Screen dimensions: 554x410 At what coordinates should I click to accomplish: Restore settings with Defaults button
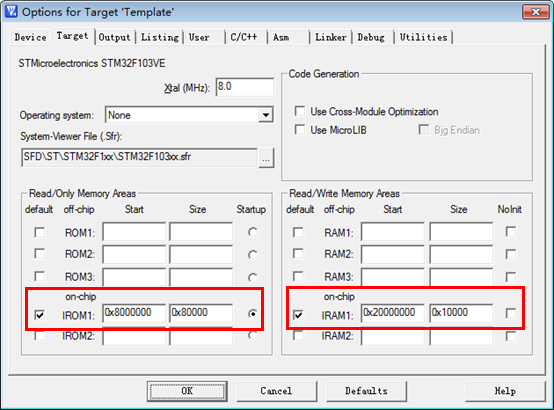point(366,391)
